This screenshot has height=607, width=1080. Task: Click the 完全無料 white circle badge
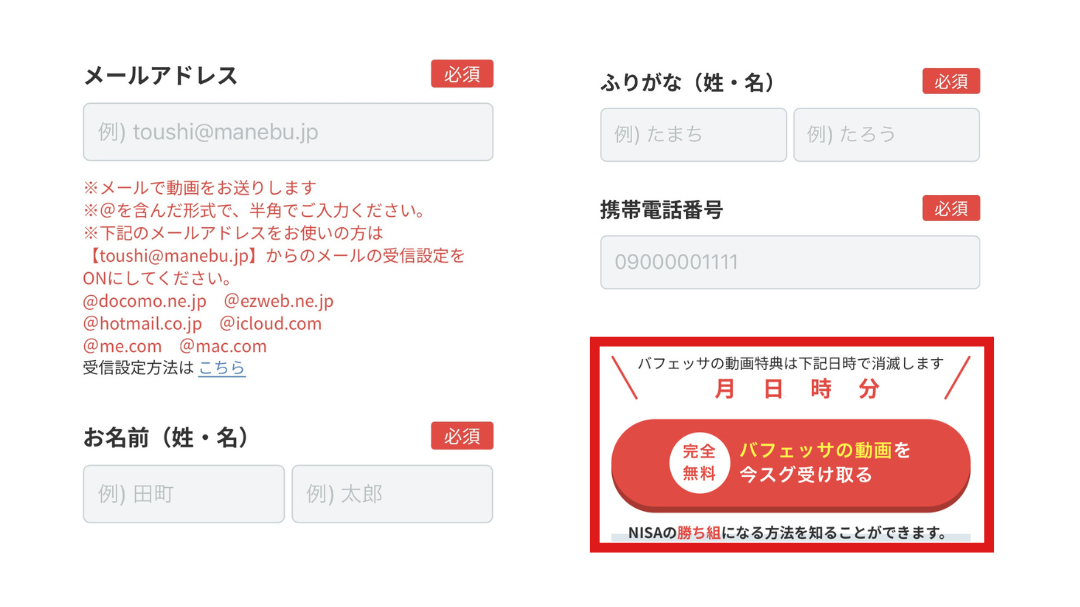[699, 462]
